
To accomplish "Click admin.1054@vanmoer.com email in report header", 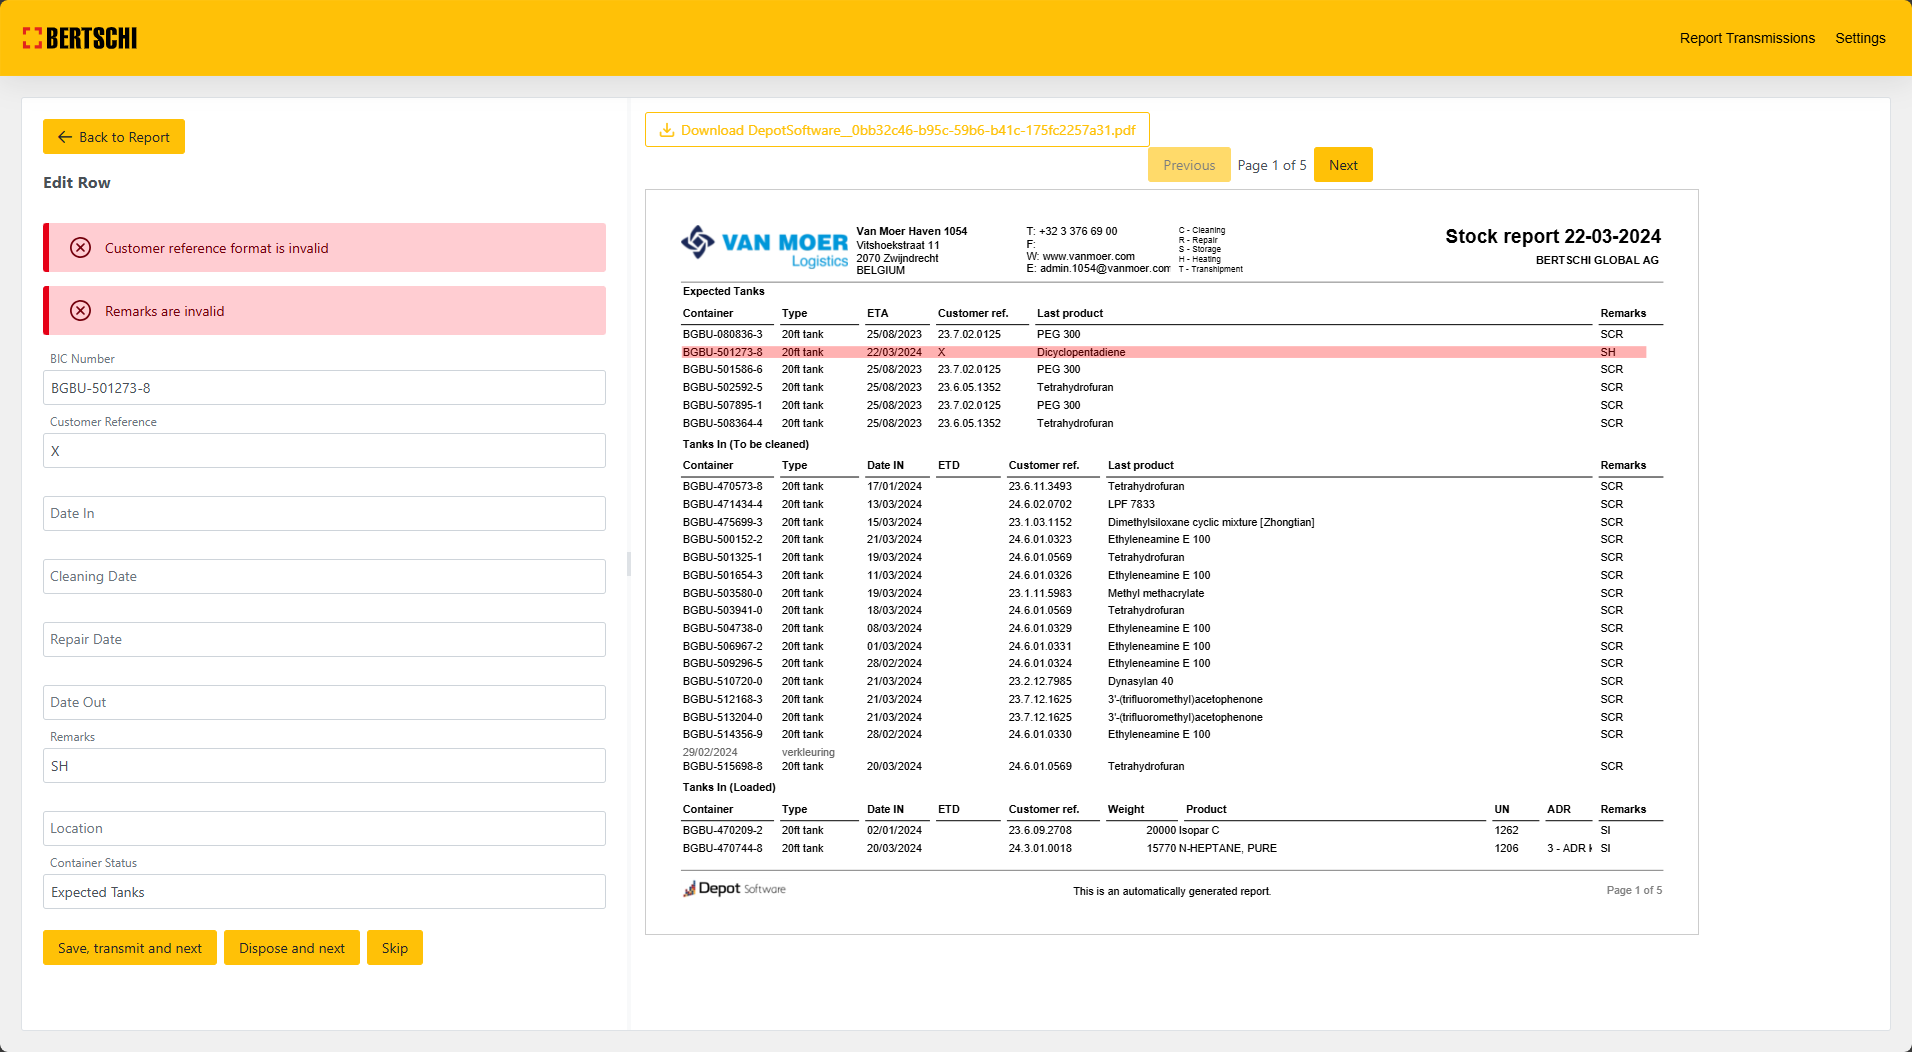I will click(x=1105, y=268).
